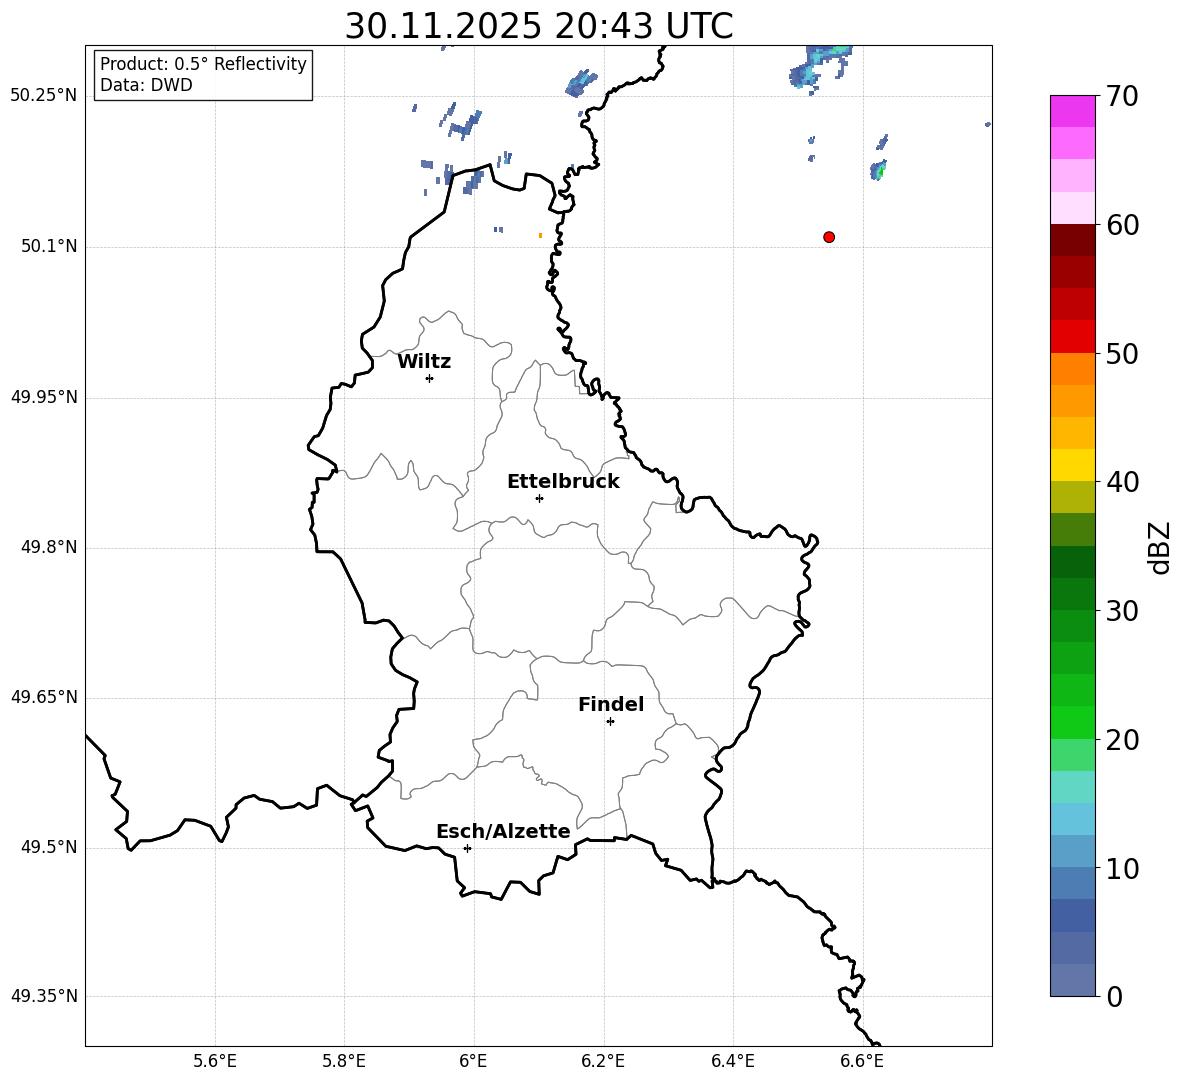Click the bright red 50 dBZ colorbar band
This screenshot has height=1081, width=1184.
[1073, 337]
